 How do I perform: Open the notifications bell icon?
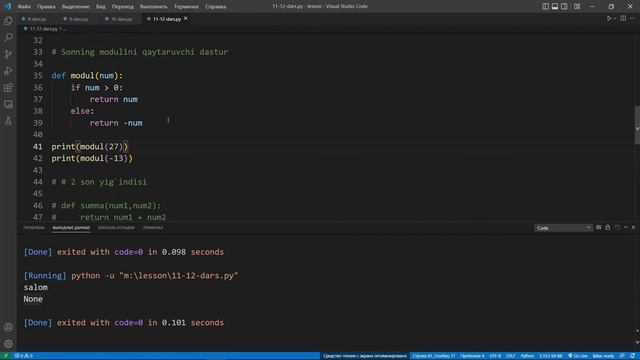click(632, 356)
